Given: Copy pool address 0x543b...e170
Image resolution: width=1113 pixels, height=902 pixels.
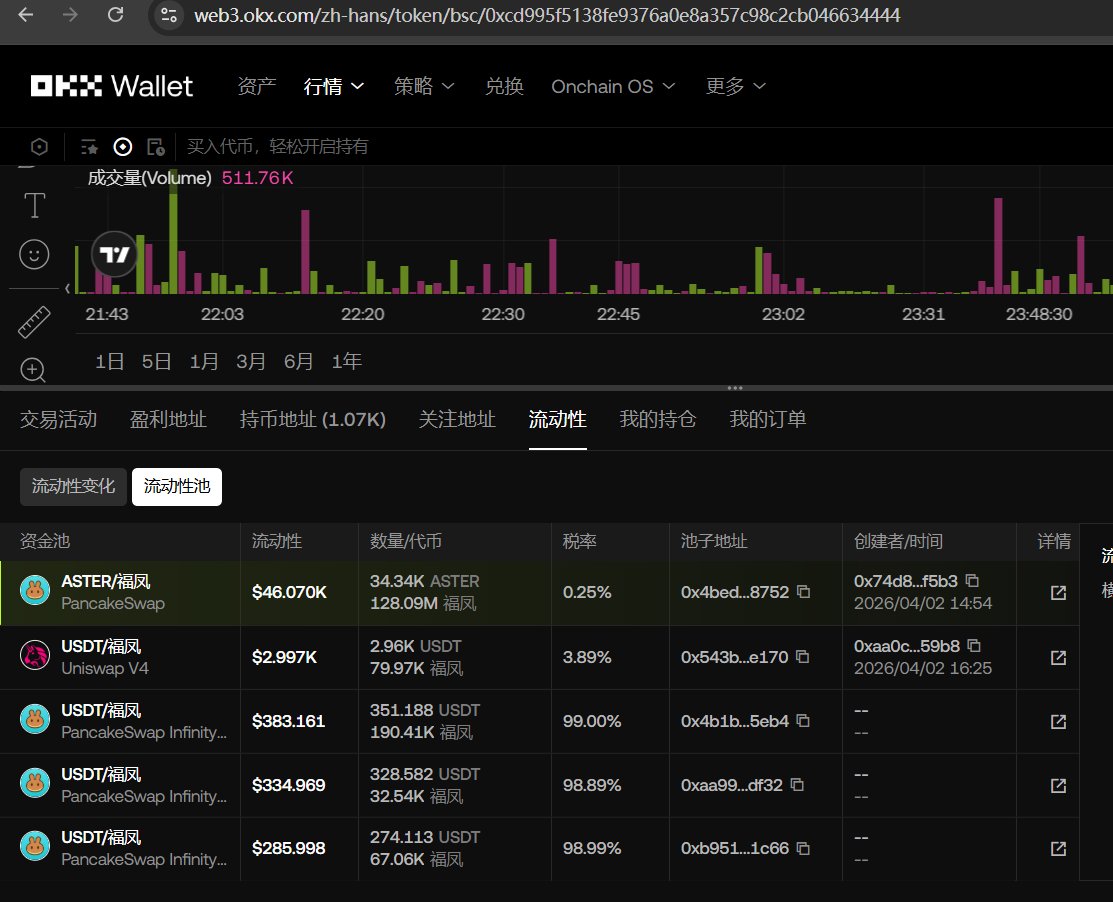Looking at the screenshot, I should (803, 656).
